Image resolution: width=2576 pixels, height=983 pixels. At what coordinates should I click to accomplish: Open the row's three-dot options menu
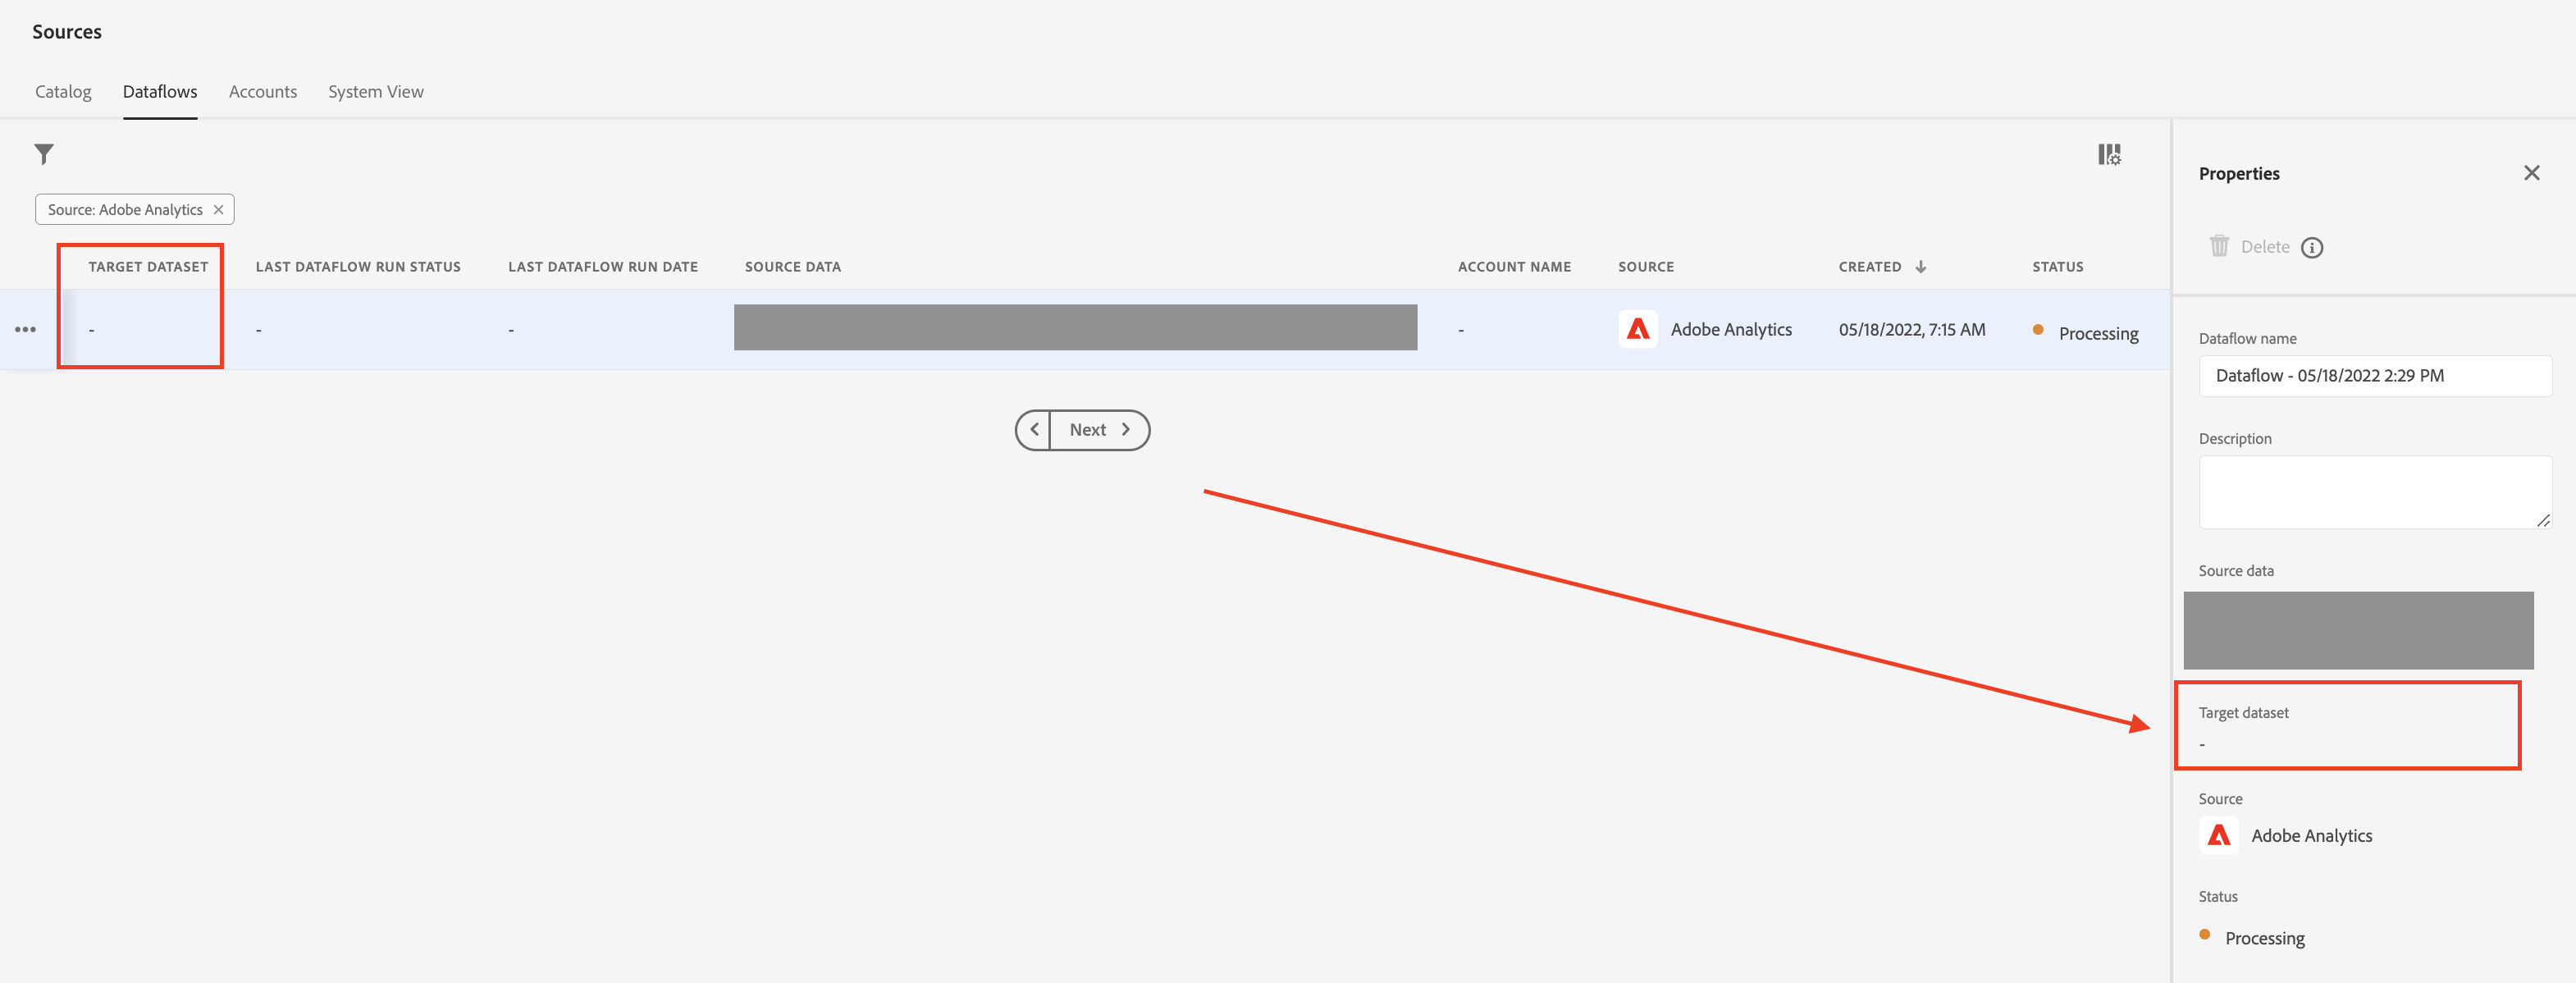click(25, 330)
